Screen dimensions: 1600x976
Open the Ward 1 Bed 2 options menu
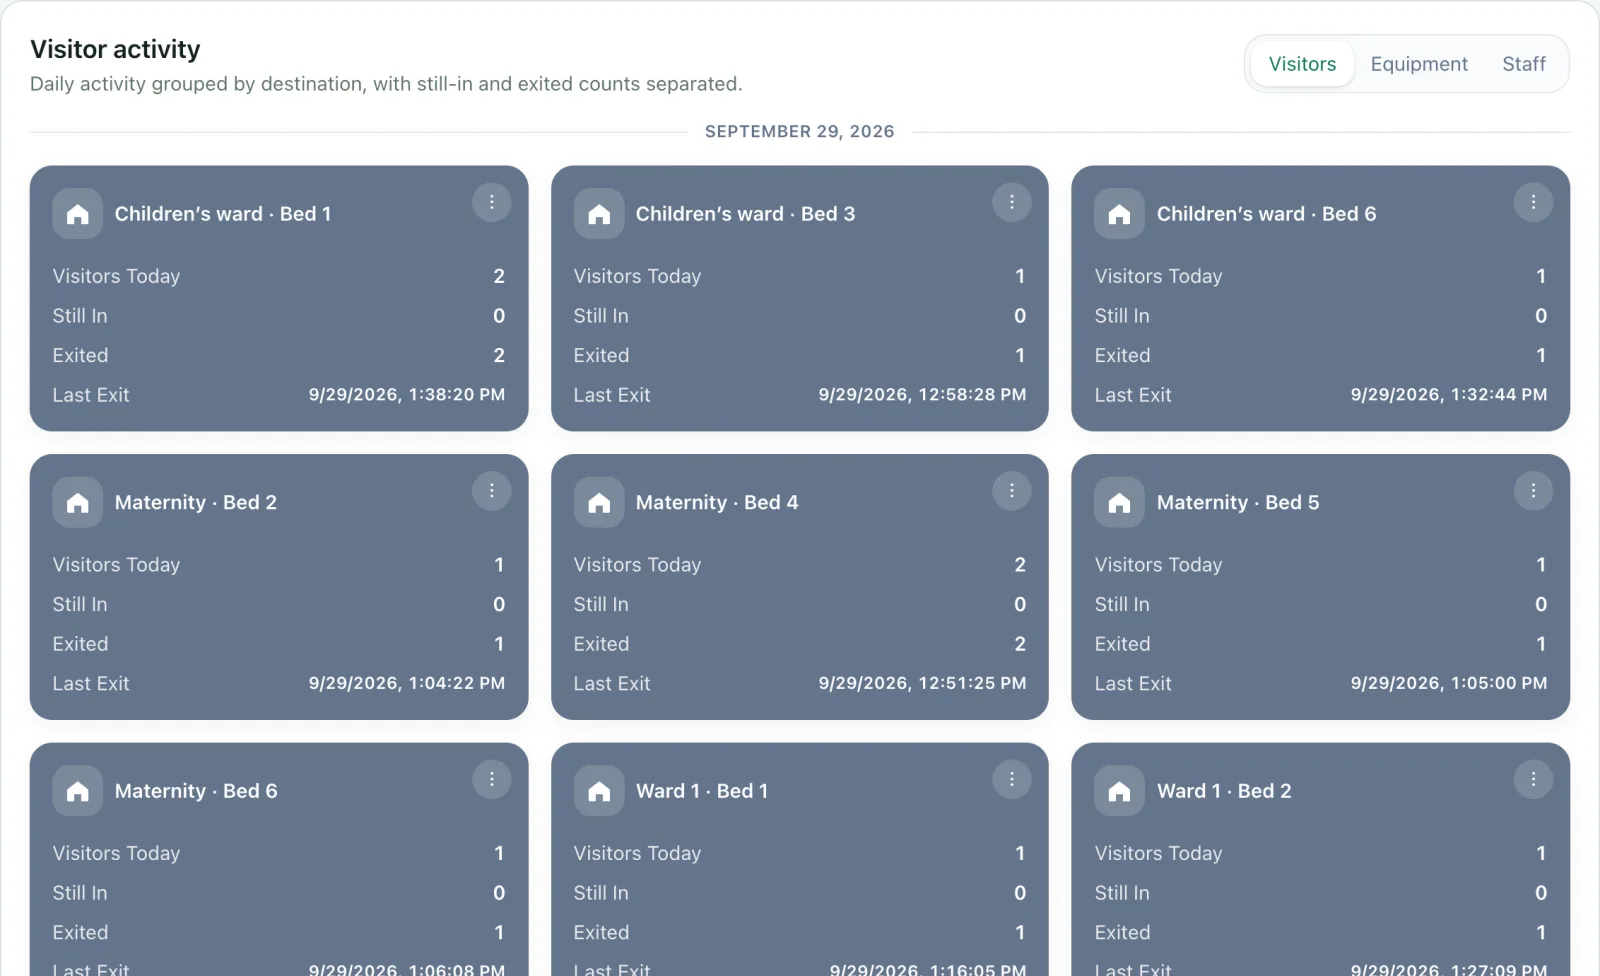[x=1533, y=779]
